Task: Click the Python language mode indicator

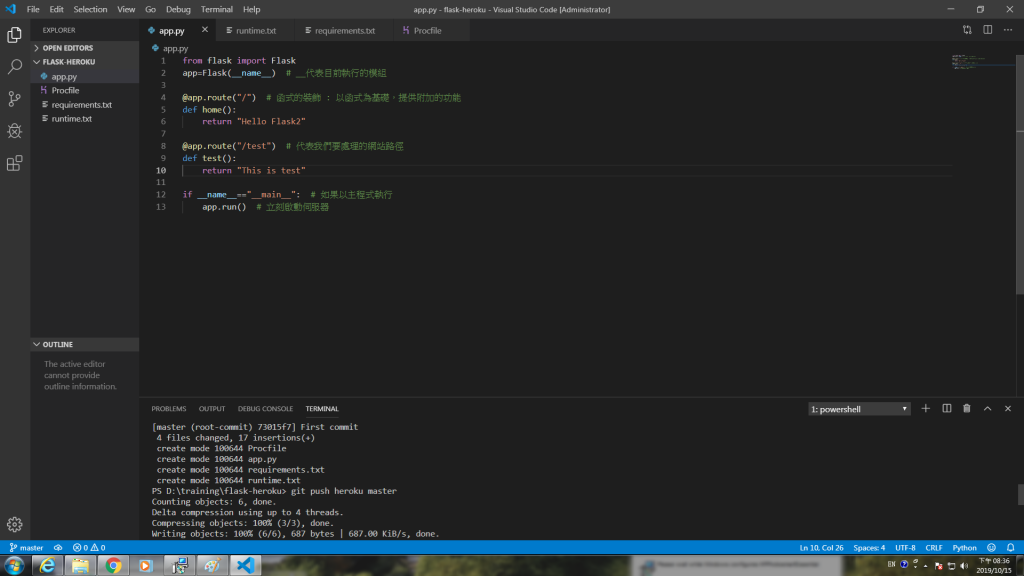Action: pyautogui.click(x=964, y=548)
